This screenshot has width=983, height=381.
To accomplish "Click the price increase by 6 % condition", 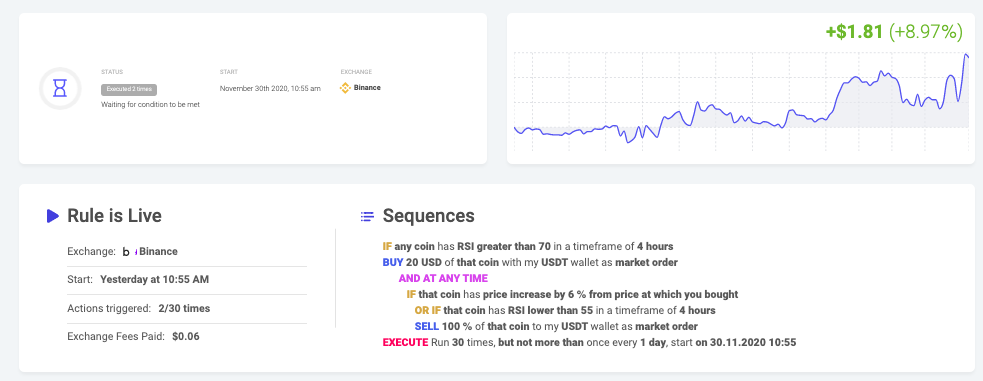I will pos(572,295).
